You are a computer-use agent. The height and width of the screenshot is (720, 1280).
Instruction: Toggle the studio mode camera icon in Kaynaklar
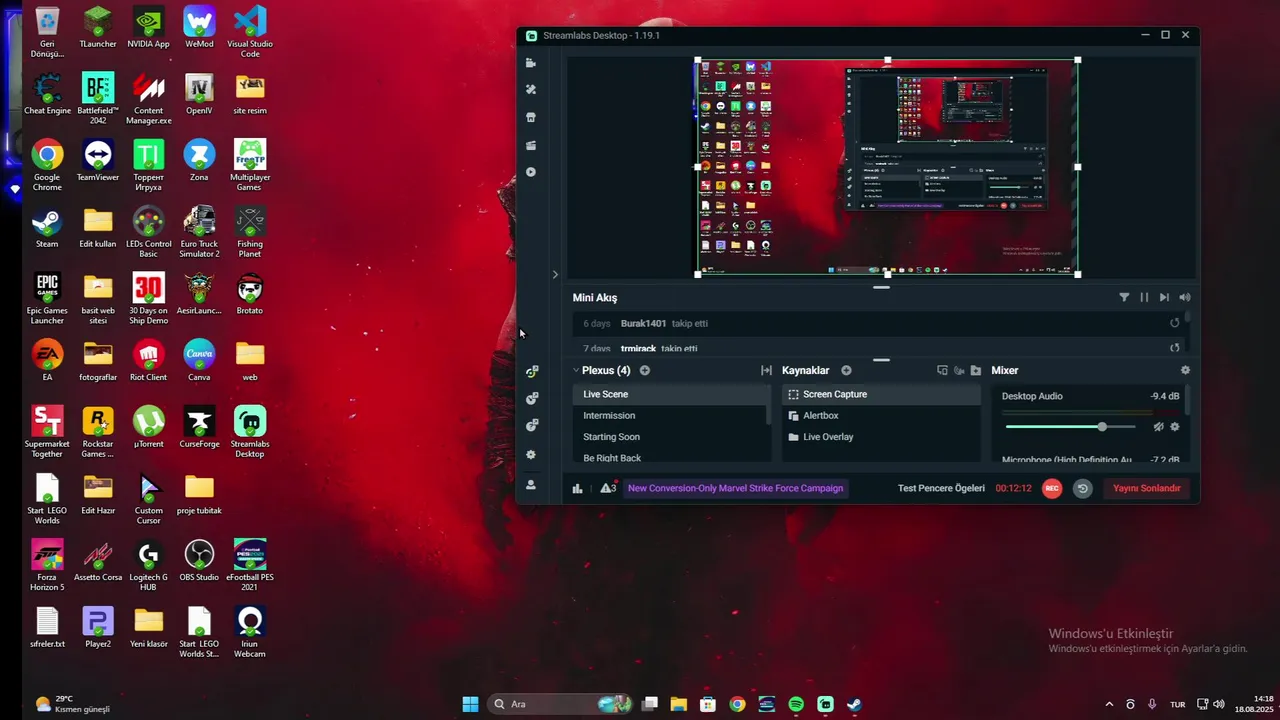[959, 370]
